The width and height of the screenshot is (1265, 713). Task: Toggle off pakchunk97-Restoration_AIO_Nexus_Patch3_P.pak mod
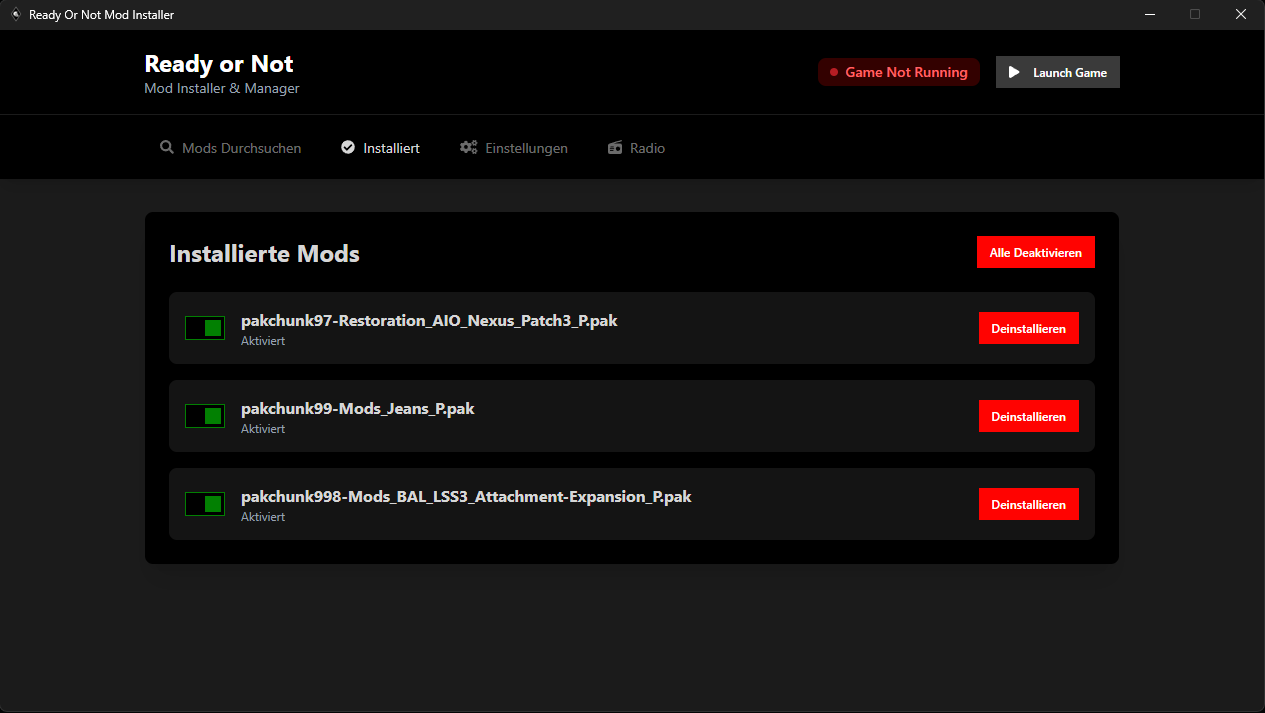[x=205, y=328]
